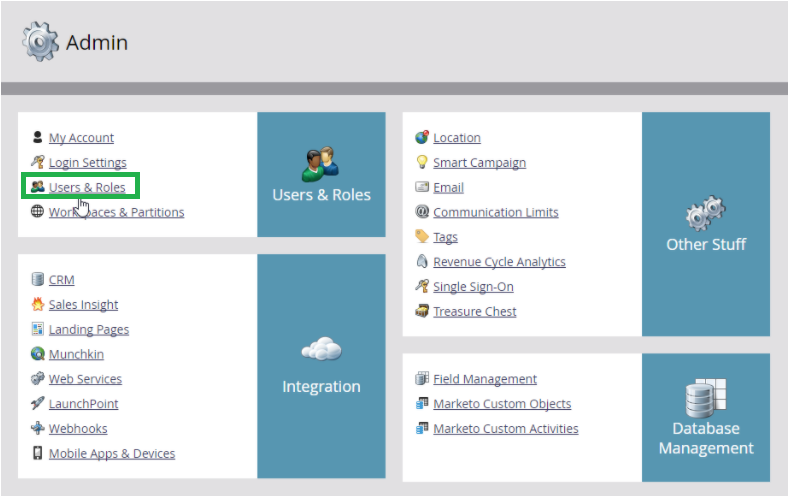This screenshot has width=788, height=496.
Task: Click the Marketo Custom Objects icon
Action: coord(422,403)
